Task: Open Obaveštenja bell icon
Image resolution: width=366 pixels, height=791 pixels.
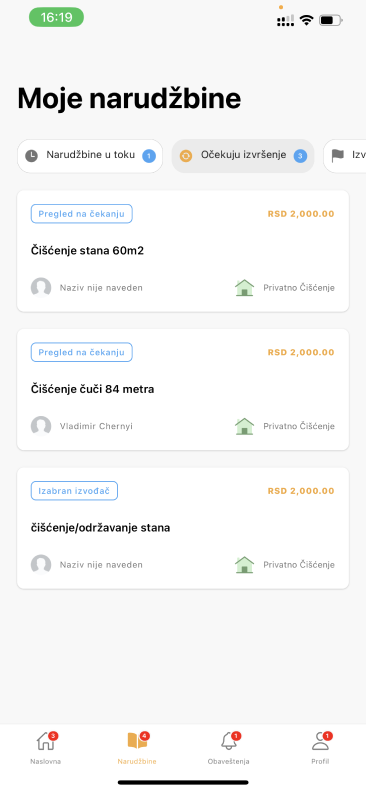Action: tap(229, 741)
